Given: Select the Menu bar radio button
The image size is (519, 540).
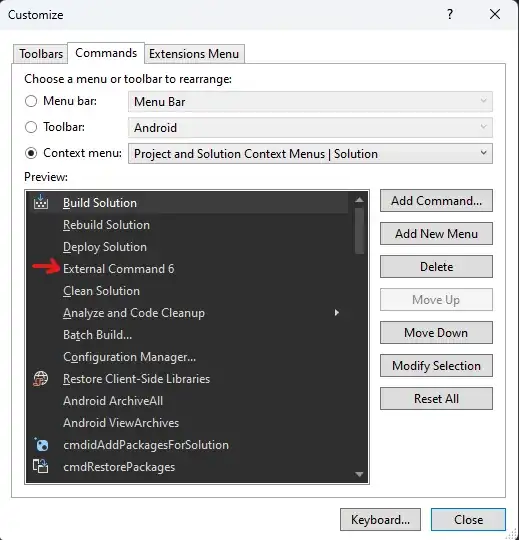Looking at the screenshot, I should click(31, 101).
